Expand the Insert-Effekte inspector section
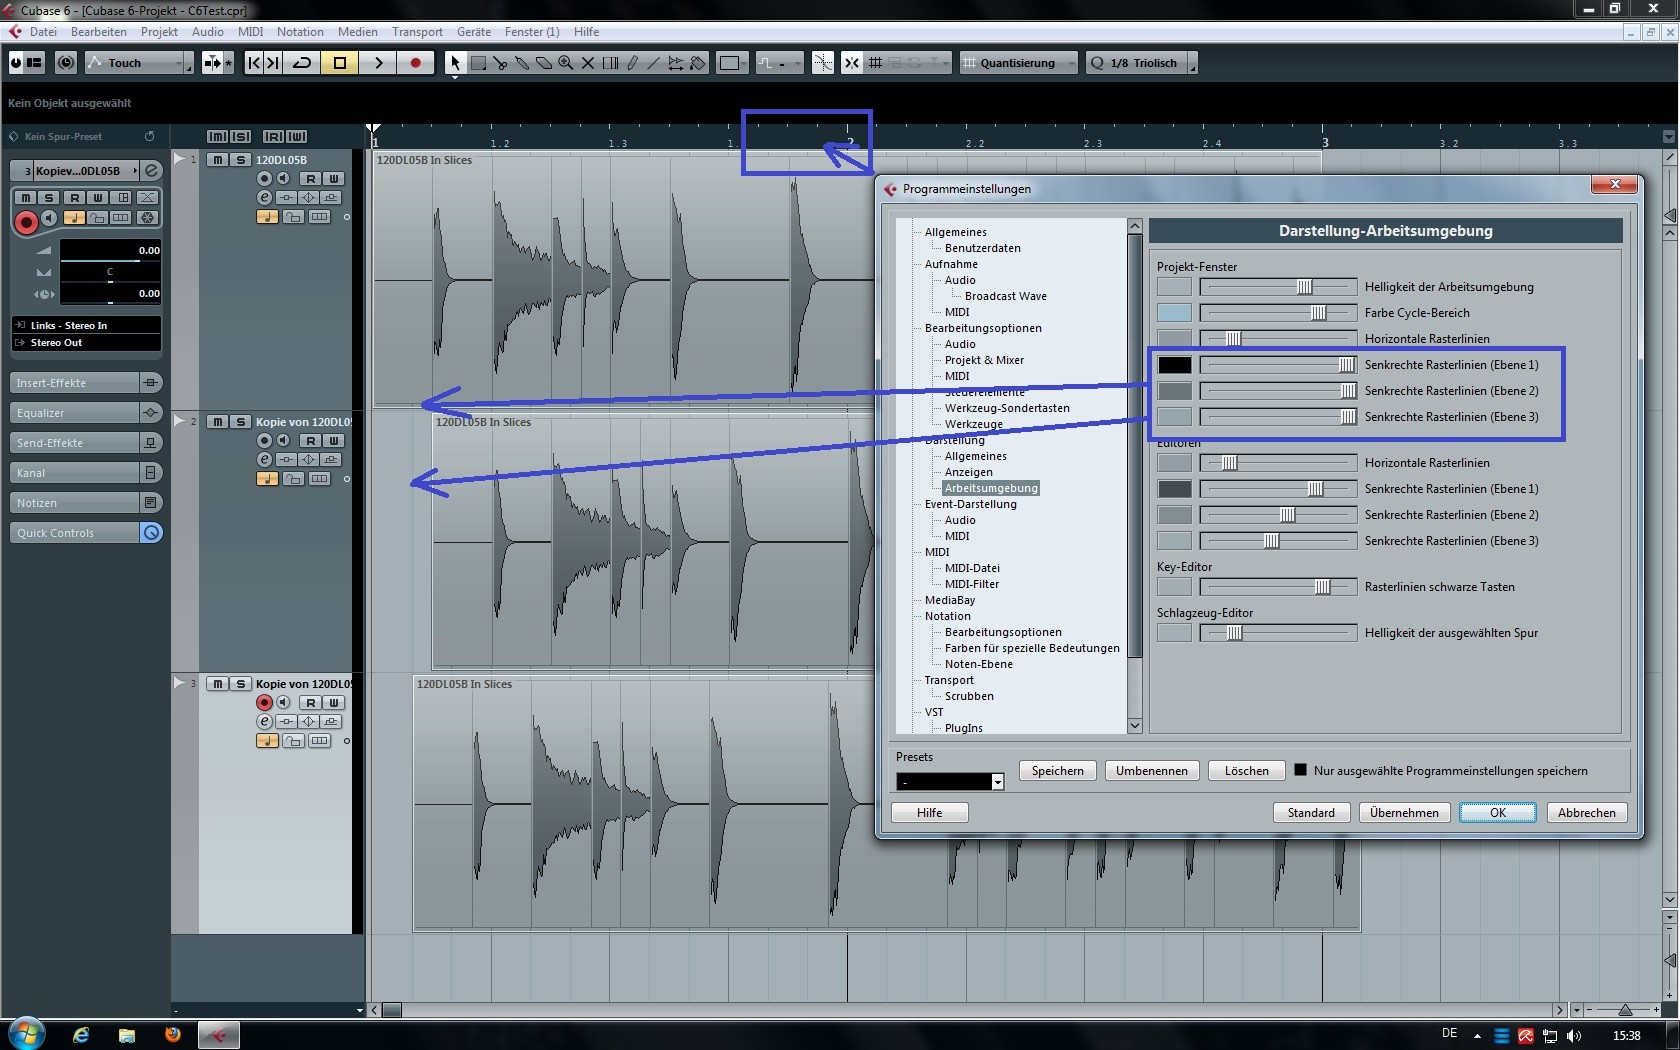 (x=86, y=383)
